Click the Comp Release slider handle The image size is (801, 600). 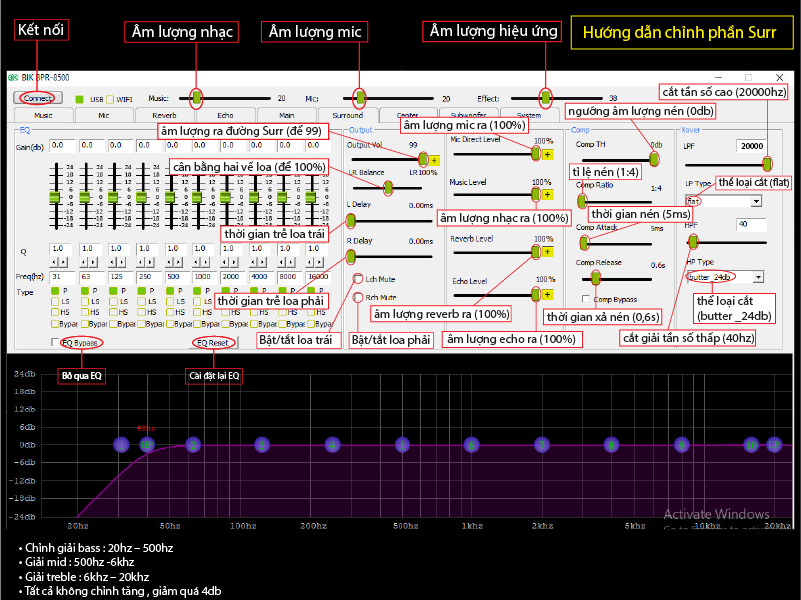point(596,278)
